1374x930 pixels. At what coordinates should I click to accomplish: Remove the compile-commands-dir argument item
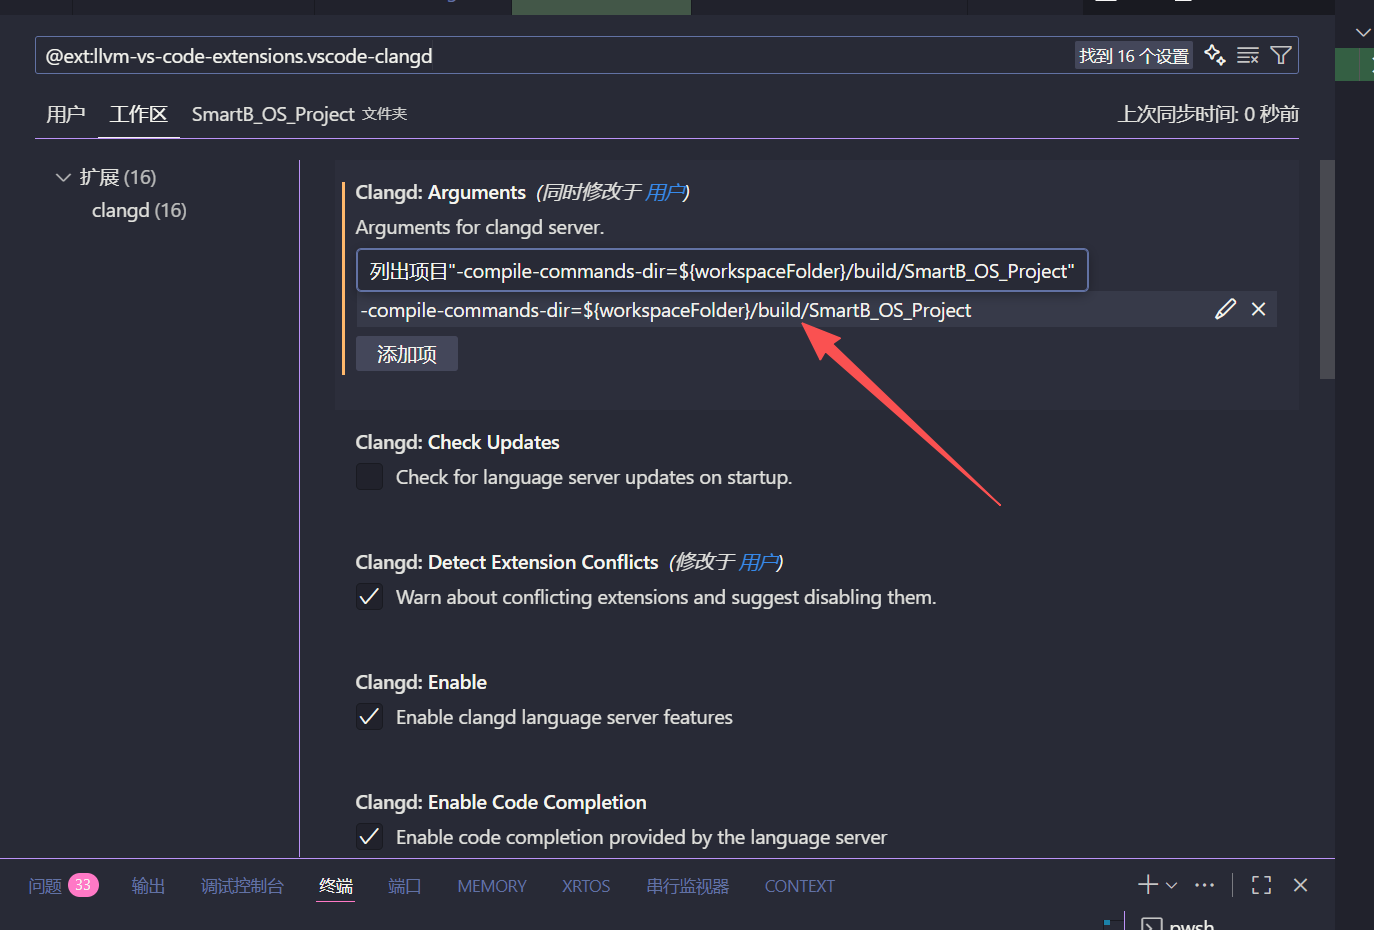click(x=1259, y=309)
